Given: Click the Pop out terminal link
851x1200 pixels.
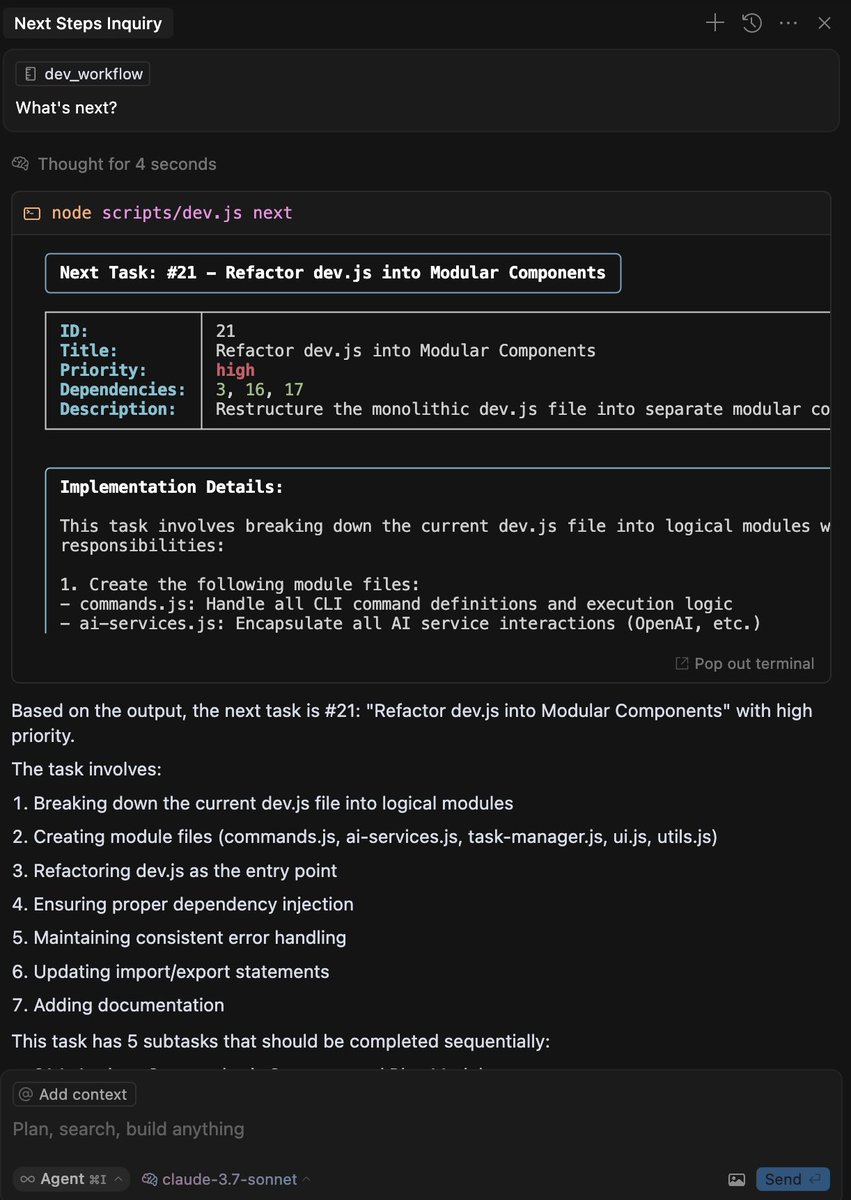Looking at the screenshot, I should click(x=745, y=663).
